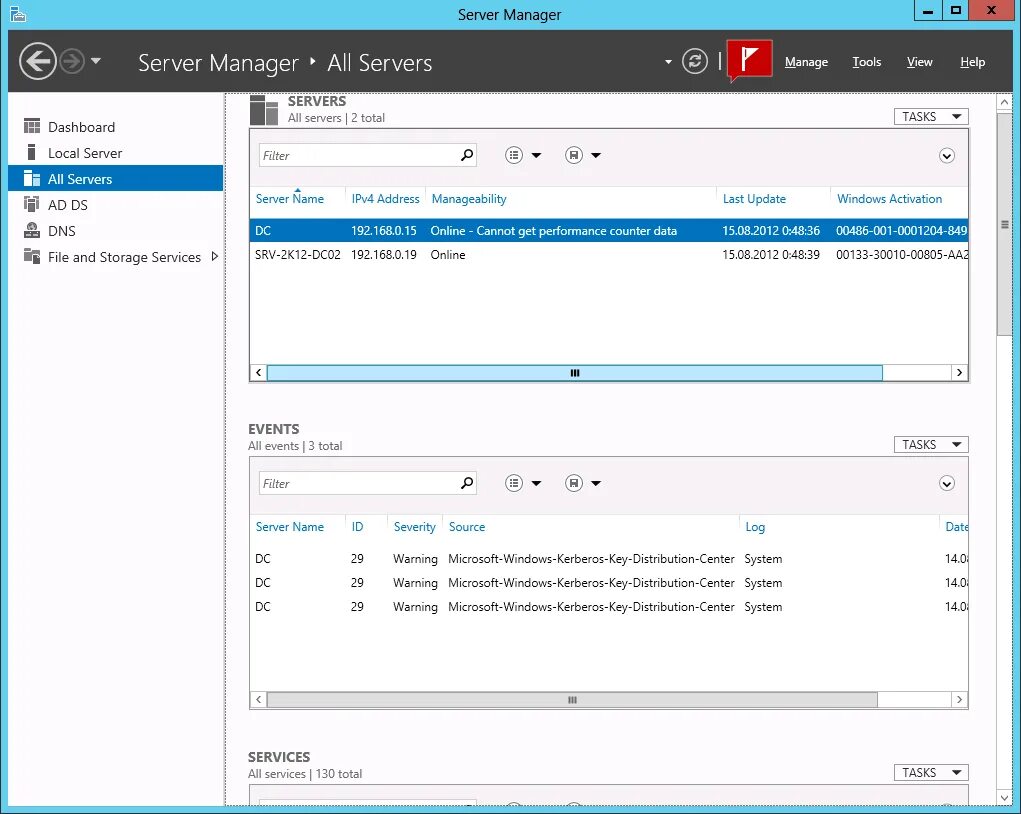Click the back navigation arrow

38,62
